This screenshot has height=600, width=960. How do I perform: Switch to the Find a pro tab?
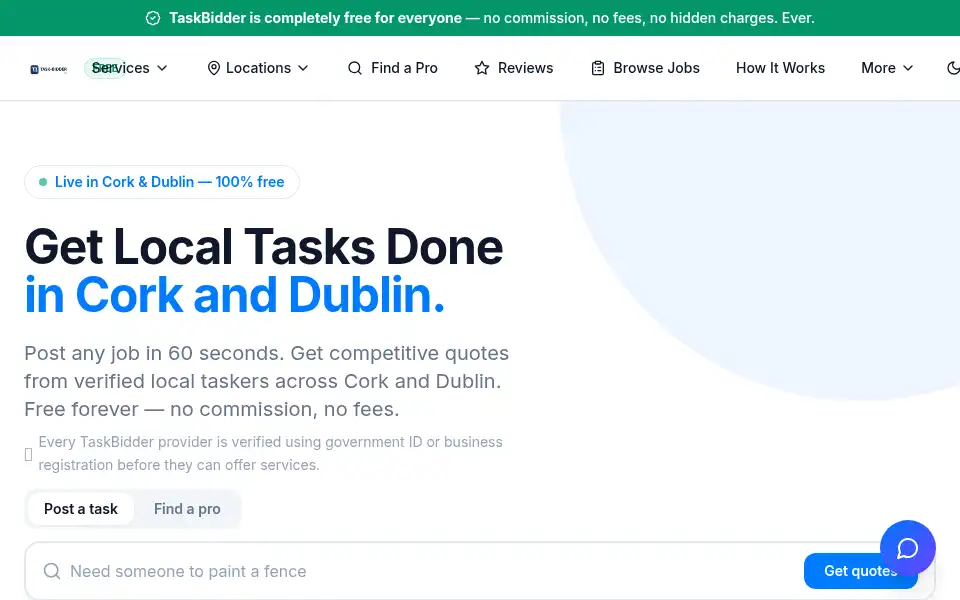point(187,509)
